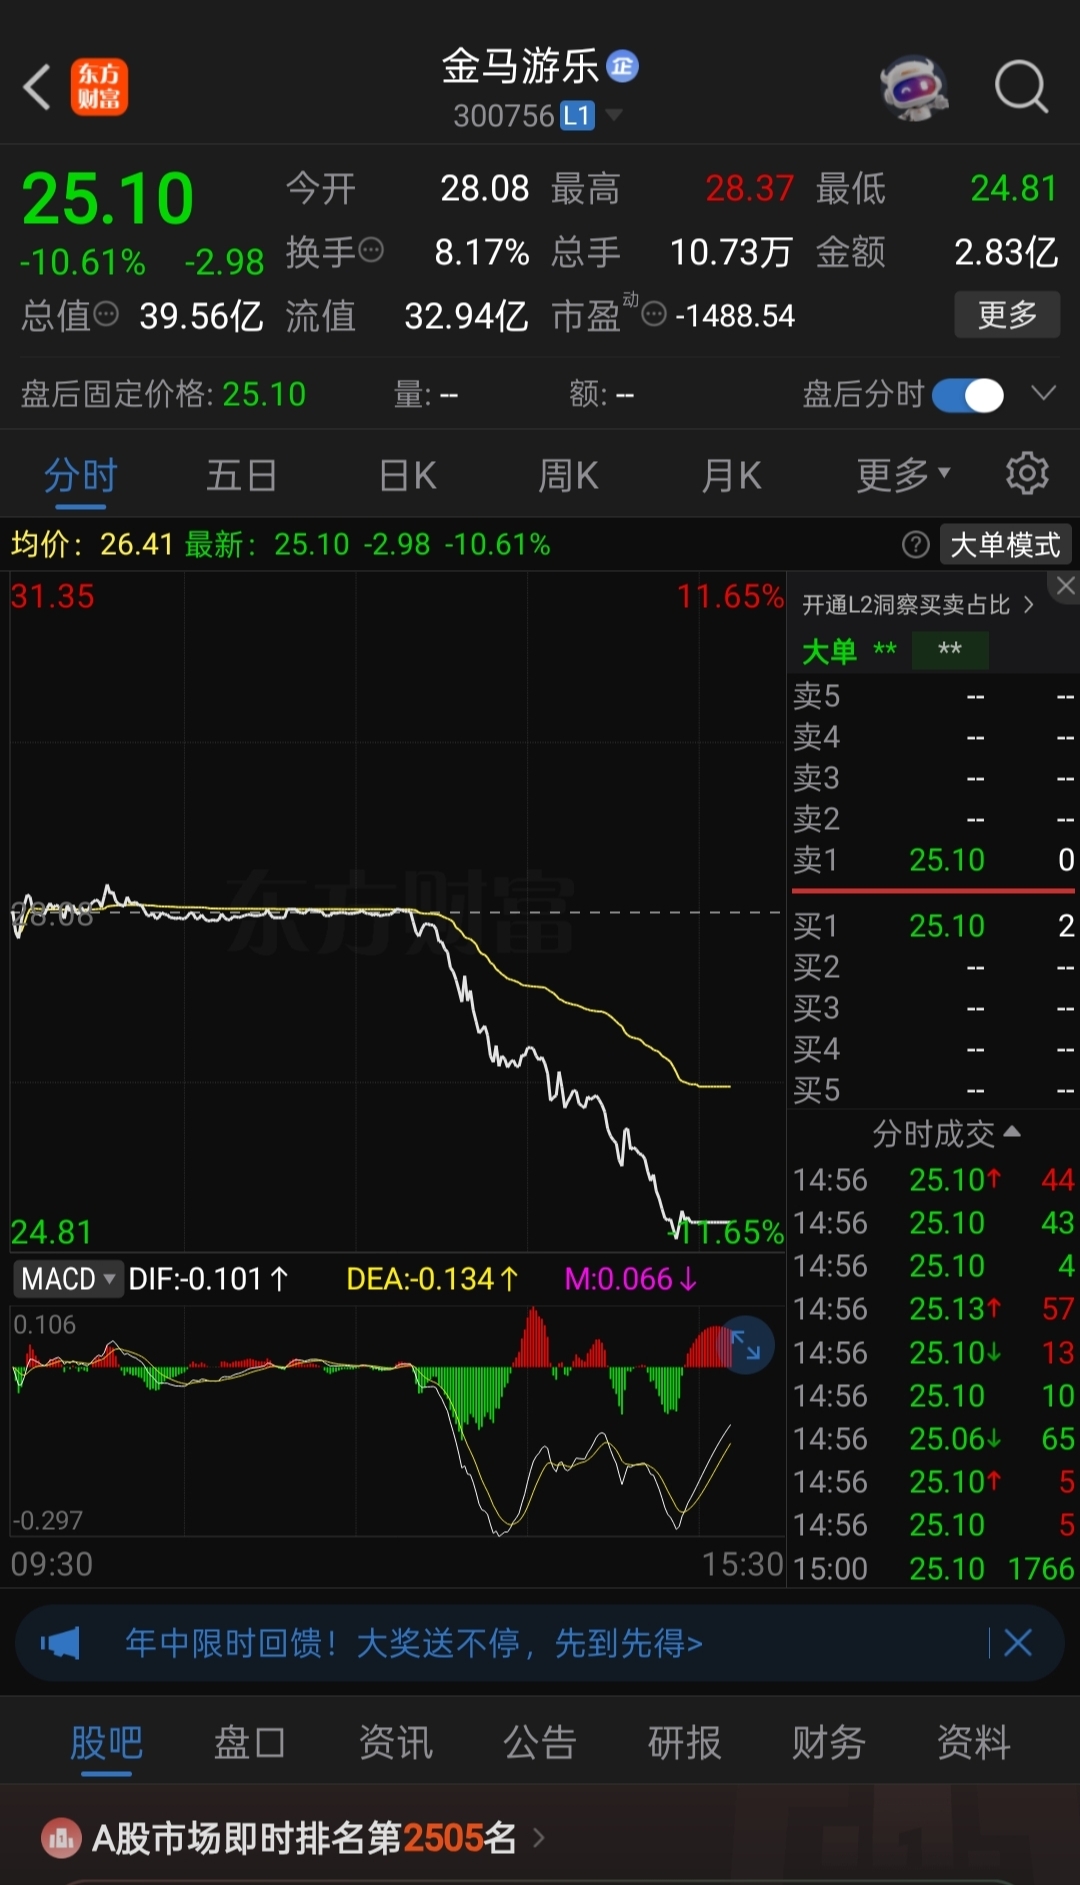Tap the 14:56 25.06 trade row
Image resolution: width=1080 pixels, height=1885 pixels.
[934, 1438]
